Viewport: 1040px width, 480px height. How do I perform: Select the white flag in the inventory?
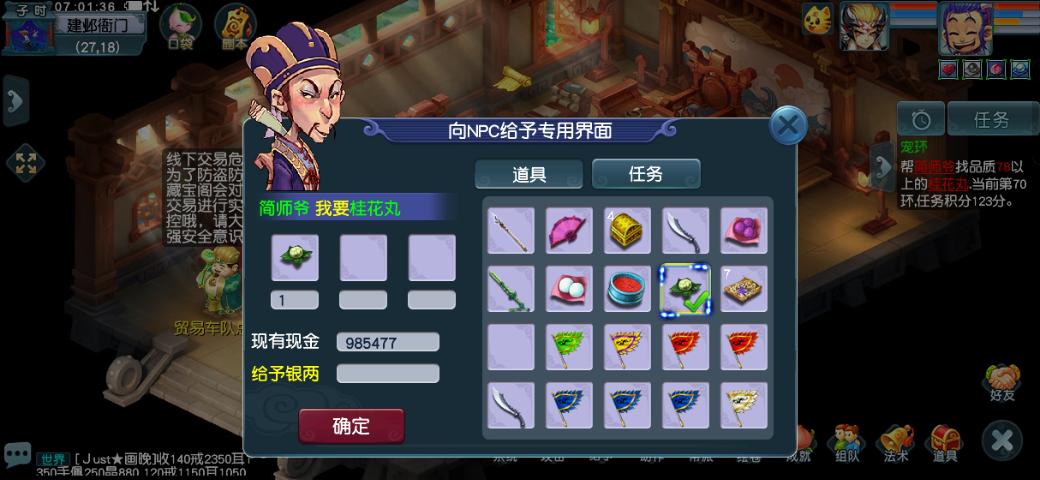click(744, 405)
